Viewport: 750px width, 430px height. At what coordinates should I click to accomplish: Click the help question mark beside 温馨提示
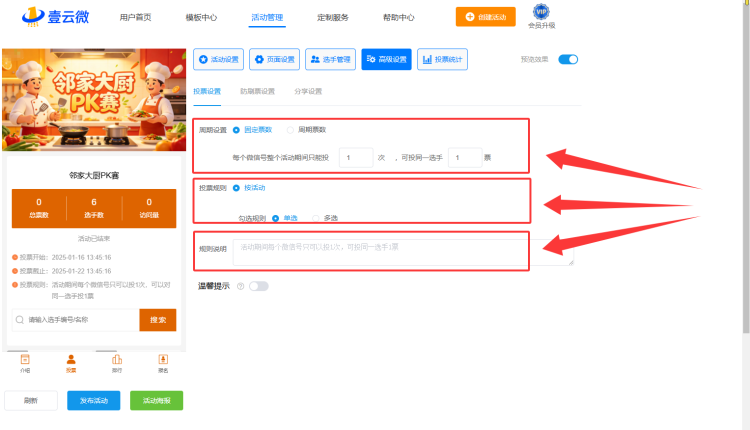(x=241, y=286)
